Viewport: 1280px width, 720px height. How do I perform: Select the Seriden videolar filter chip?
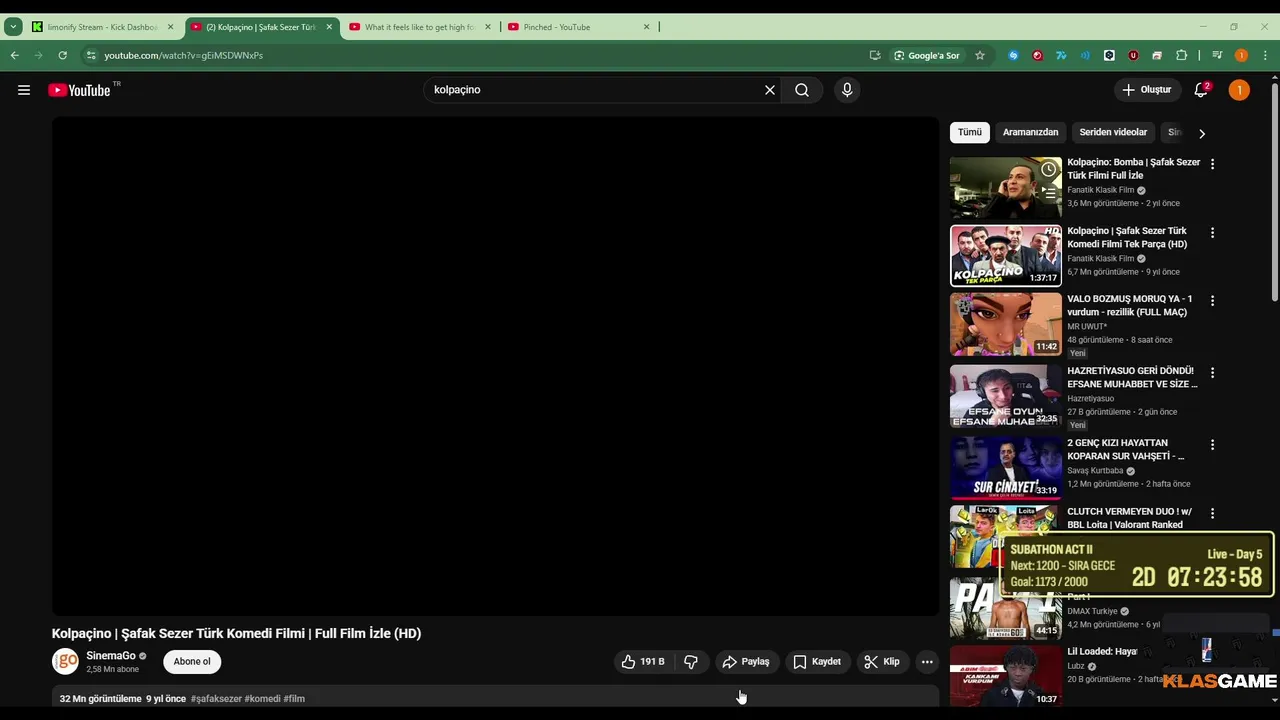[x=1113, y=132]
